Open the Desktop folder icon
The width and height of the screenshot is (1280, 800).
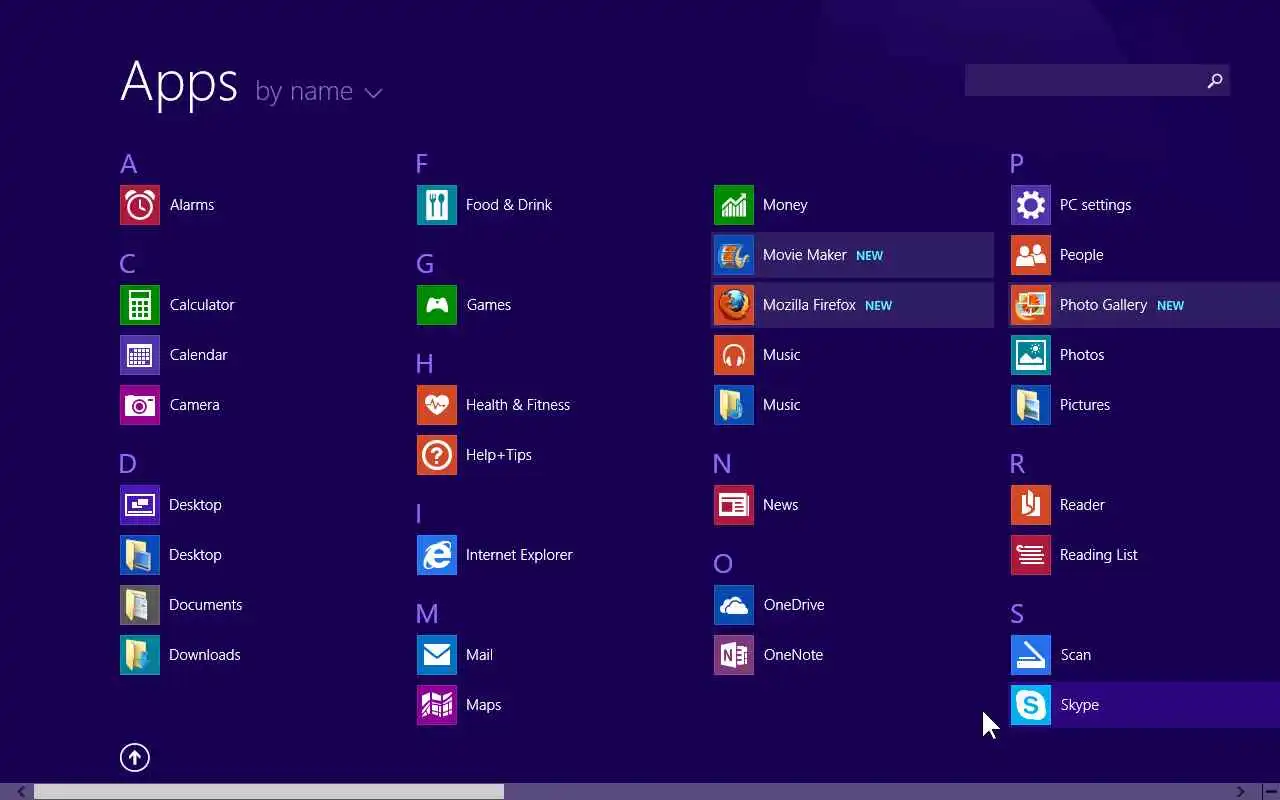click(140, 555)
